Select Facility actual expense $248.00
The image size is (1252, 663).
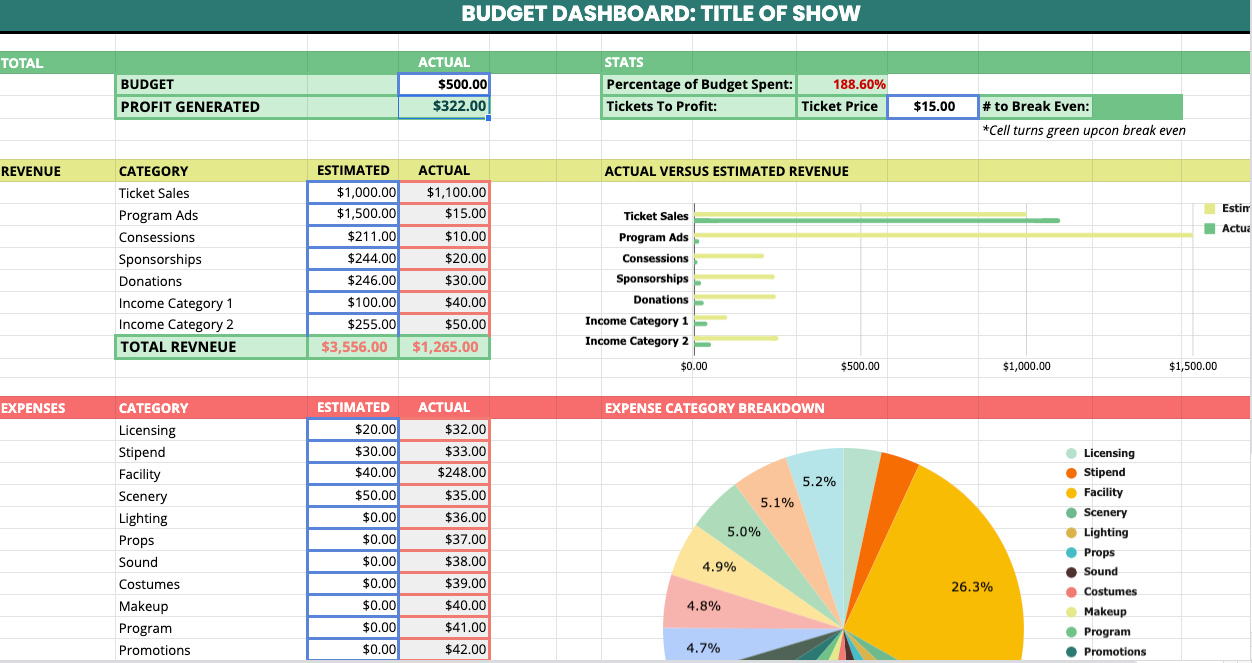coord(444,473)
